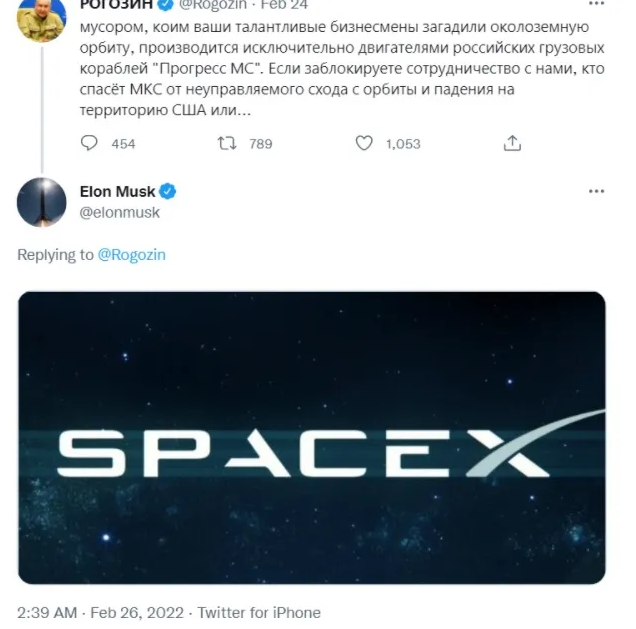Open the SpaceX logo image
Viewport: 636px width, 629px height.
tap(312, 437)
